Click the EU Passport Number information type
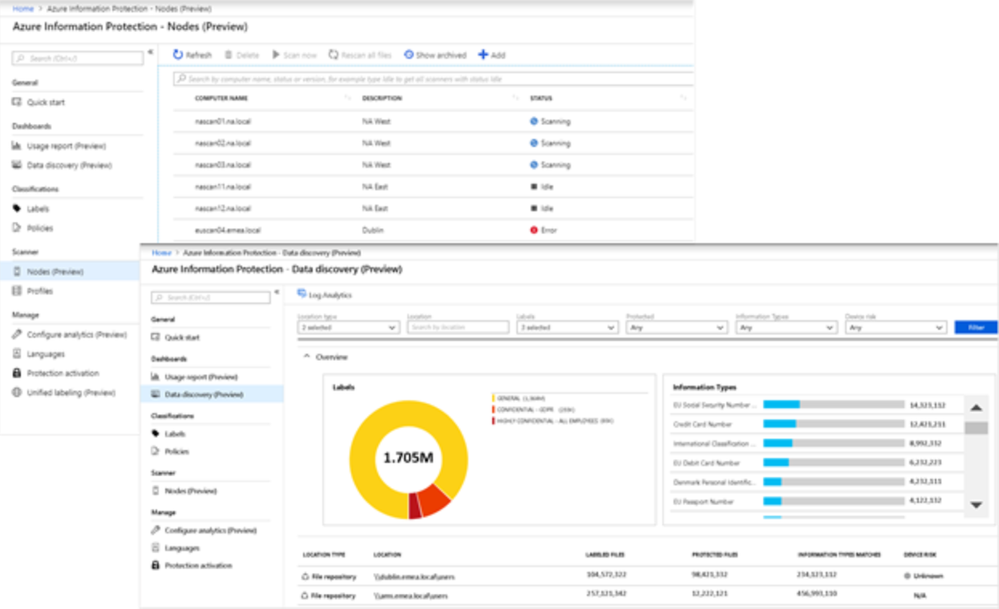The width and height of the screenshot is (999, 609). coord(703,501)
